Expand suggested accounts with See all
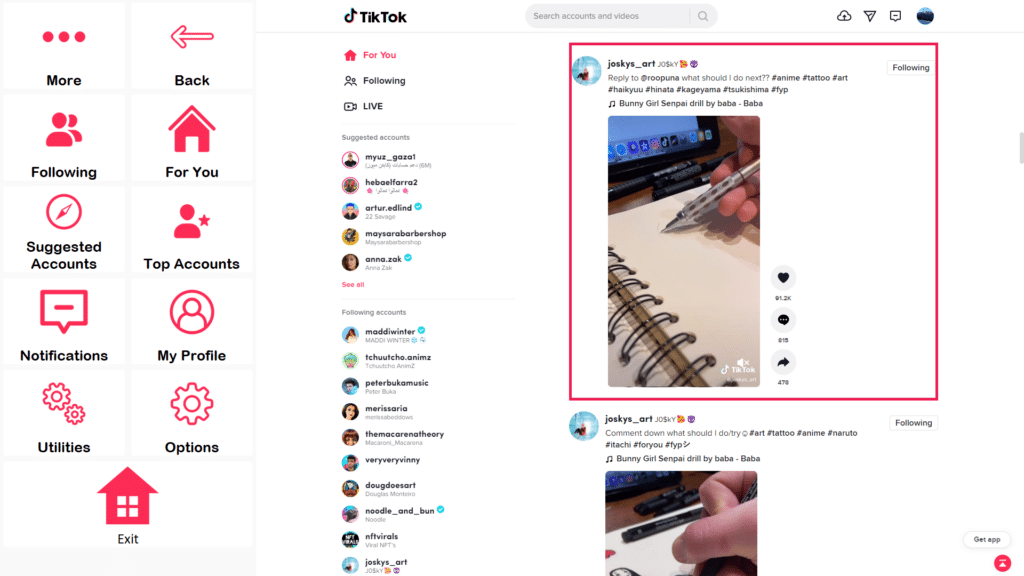 click(353, 285)
